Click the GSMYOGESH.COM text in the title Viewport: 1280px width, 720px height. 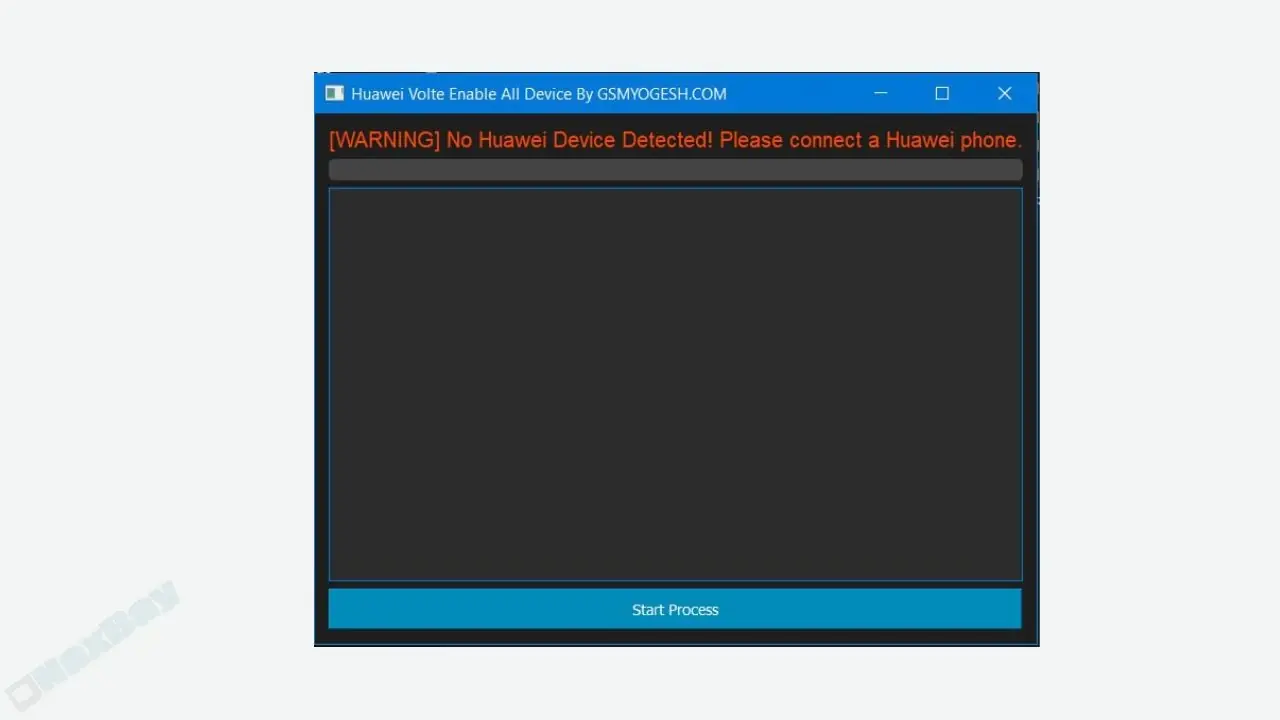pyautogui.click(x=662, y=94)
